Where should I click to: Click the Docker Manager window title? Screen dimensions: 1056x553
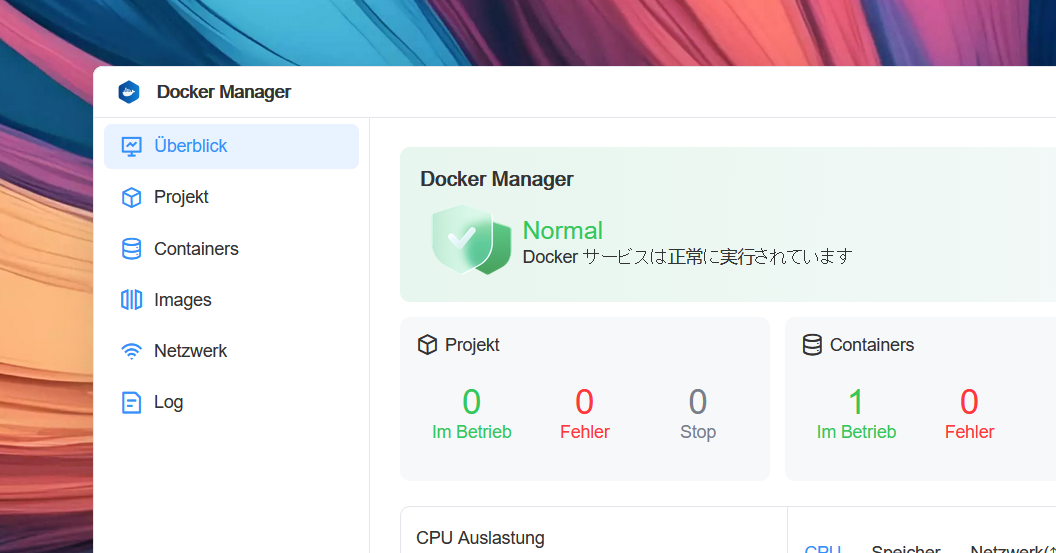pyautogui.click(x=224, y=92)
